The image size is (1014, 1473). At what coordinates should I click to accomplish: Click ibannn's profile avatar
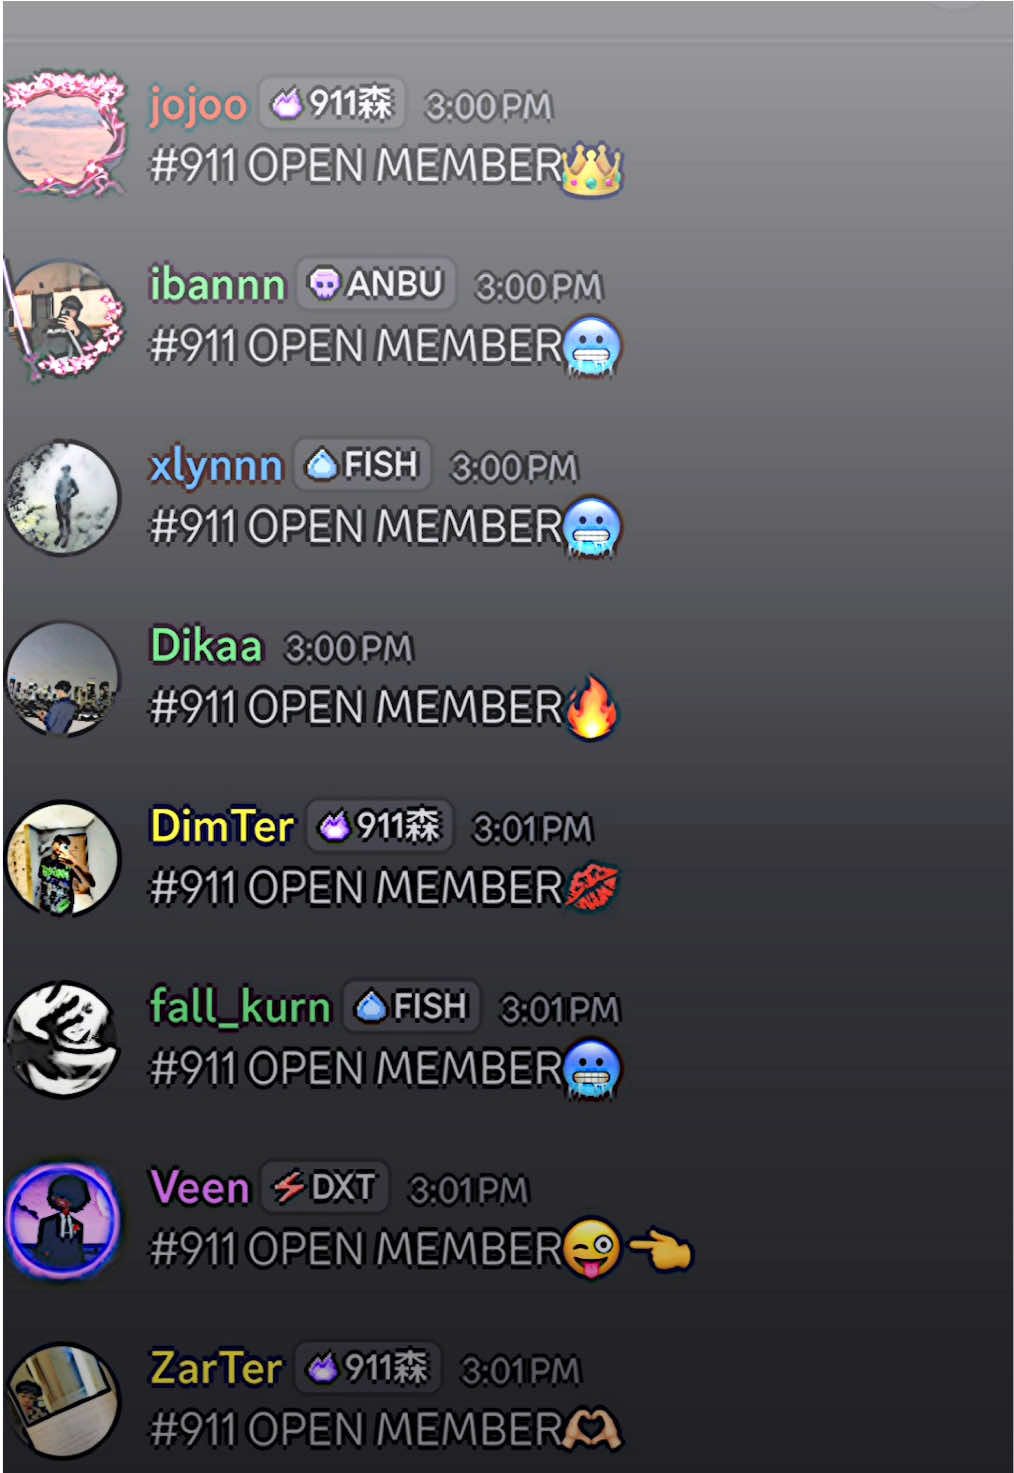tap(65, 317)
